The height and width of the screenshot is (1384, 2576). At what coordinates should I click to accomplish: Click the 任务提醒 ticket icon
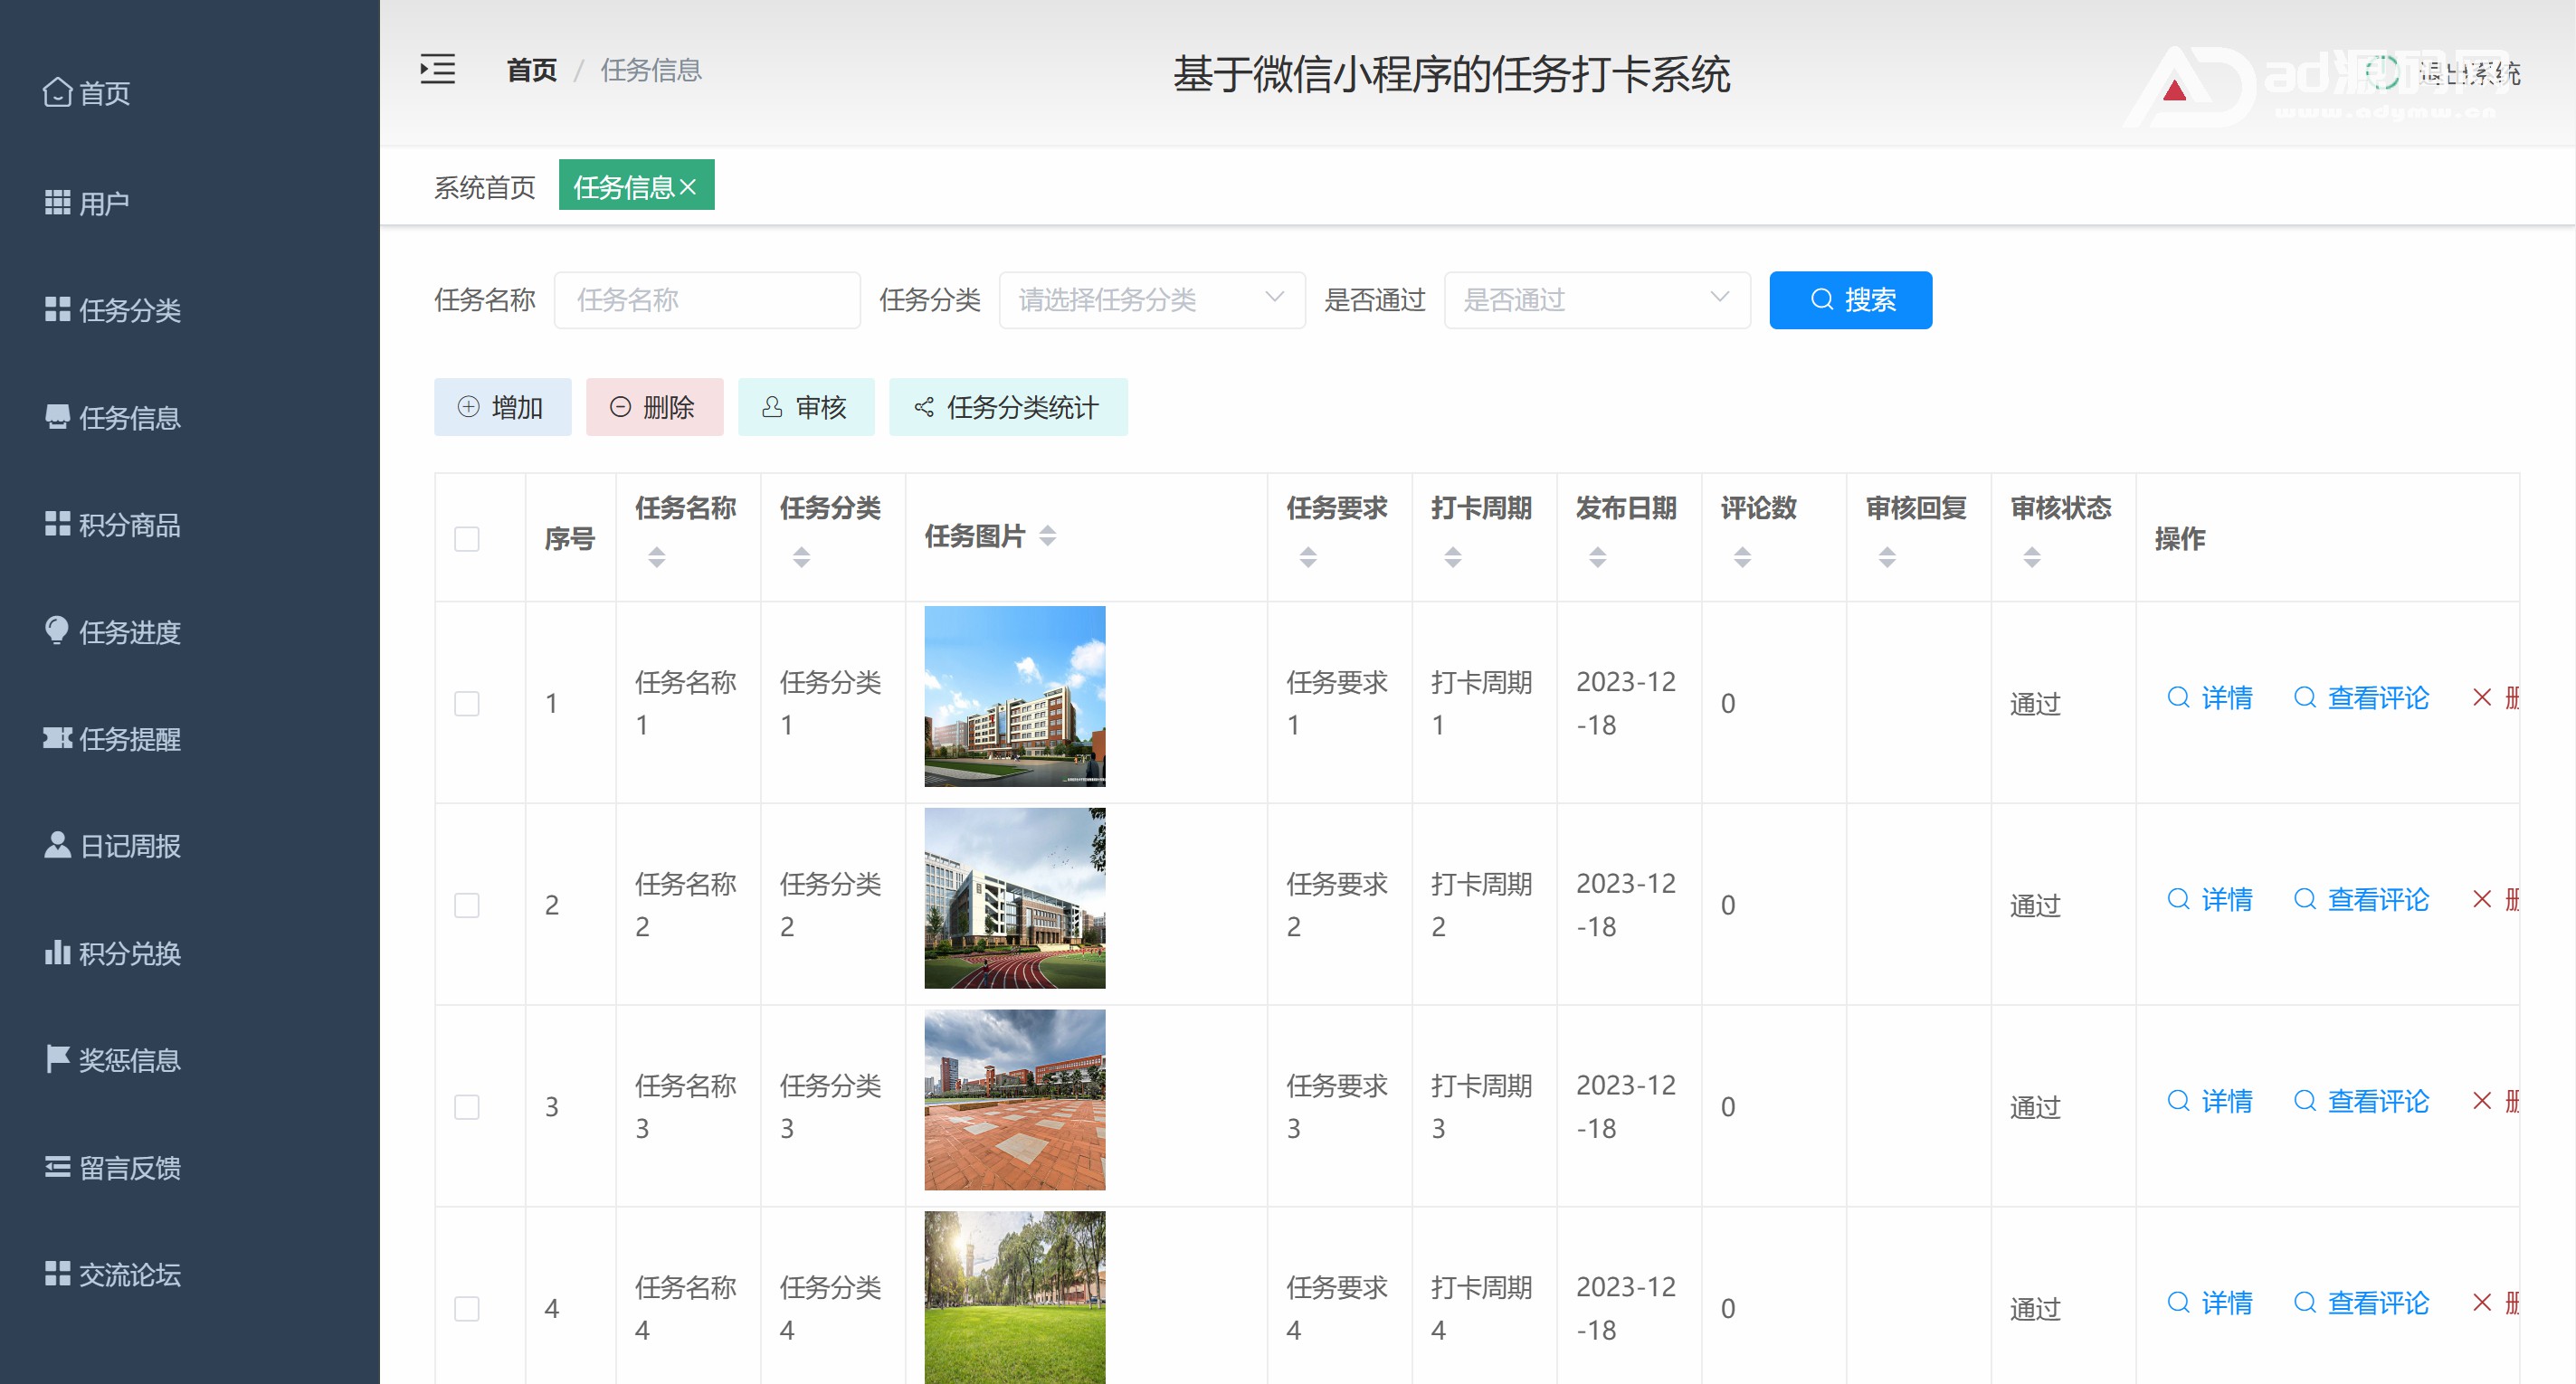57,738
